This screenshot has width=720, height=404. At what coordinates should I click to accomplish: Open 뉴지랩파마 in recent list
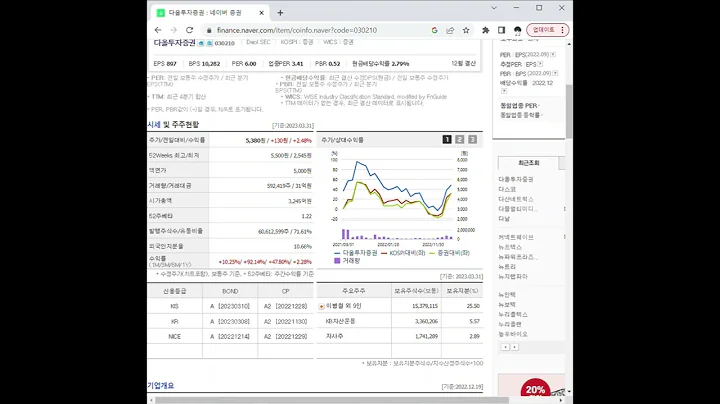(513, 276)
